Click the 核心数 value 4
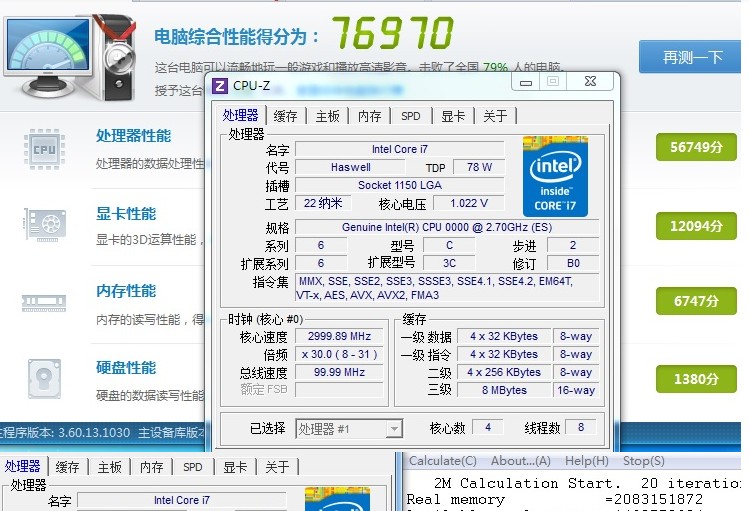Image resolution: width=749 pixels, height=511 pixels. 488,427
